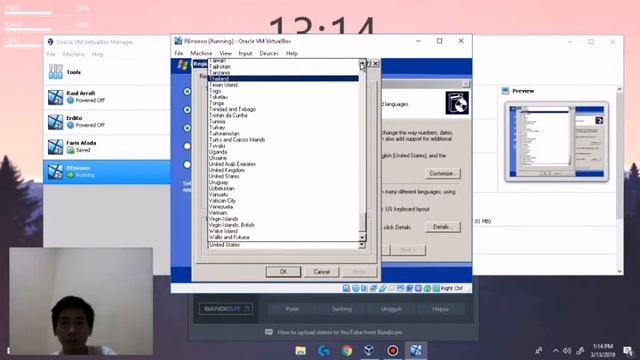The height and width of the screenshot is (360, 640).
Task: Select Thailand in the country list
Action: (x=283, y=78)
